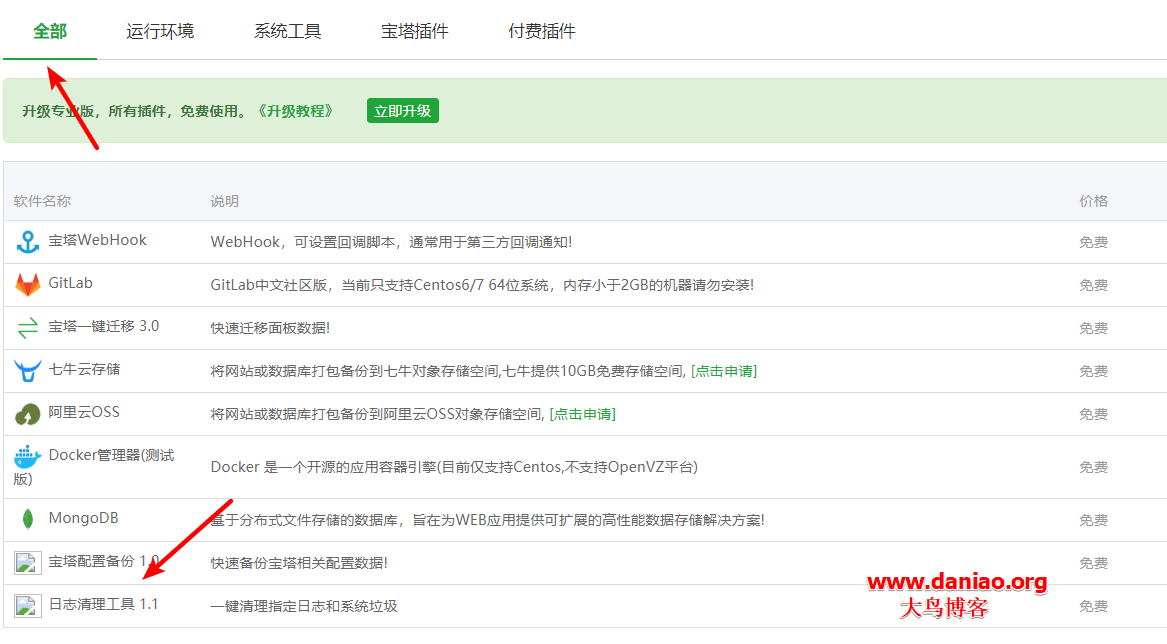This screenshot has height=644, width=1167.
Task: Open the 《升级教程》 link
Action: tap(295, 111)
